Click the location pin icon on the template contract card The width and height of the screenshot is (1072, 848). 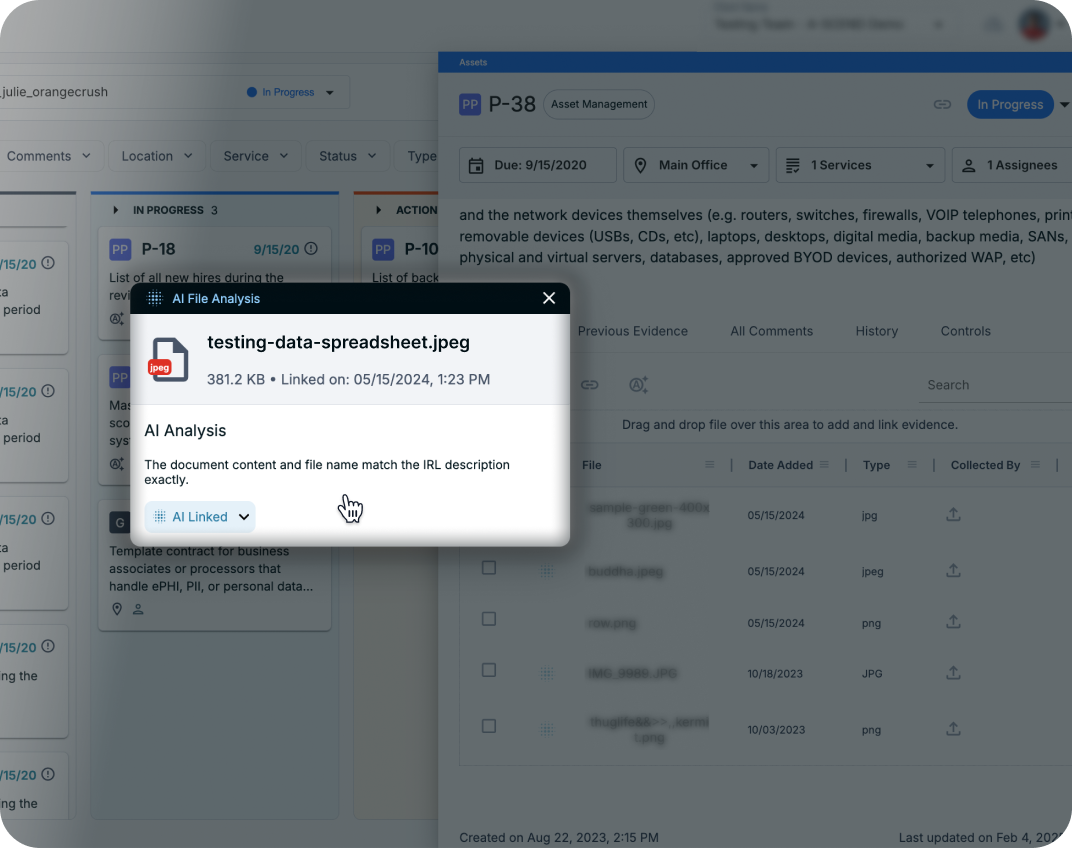click(117, 609)
